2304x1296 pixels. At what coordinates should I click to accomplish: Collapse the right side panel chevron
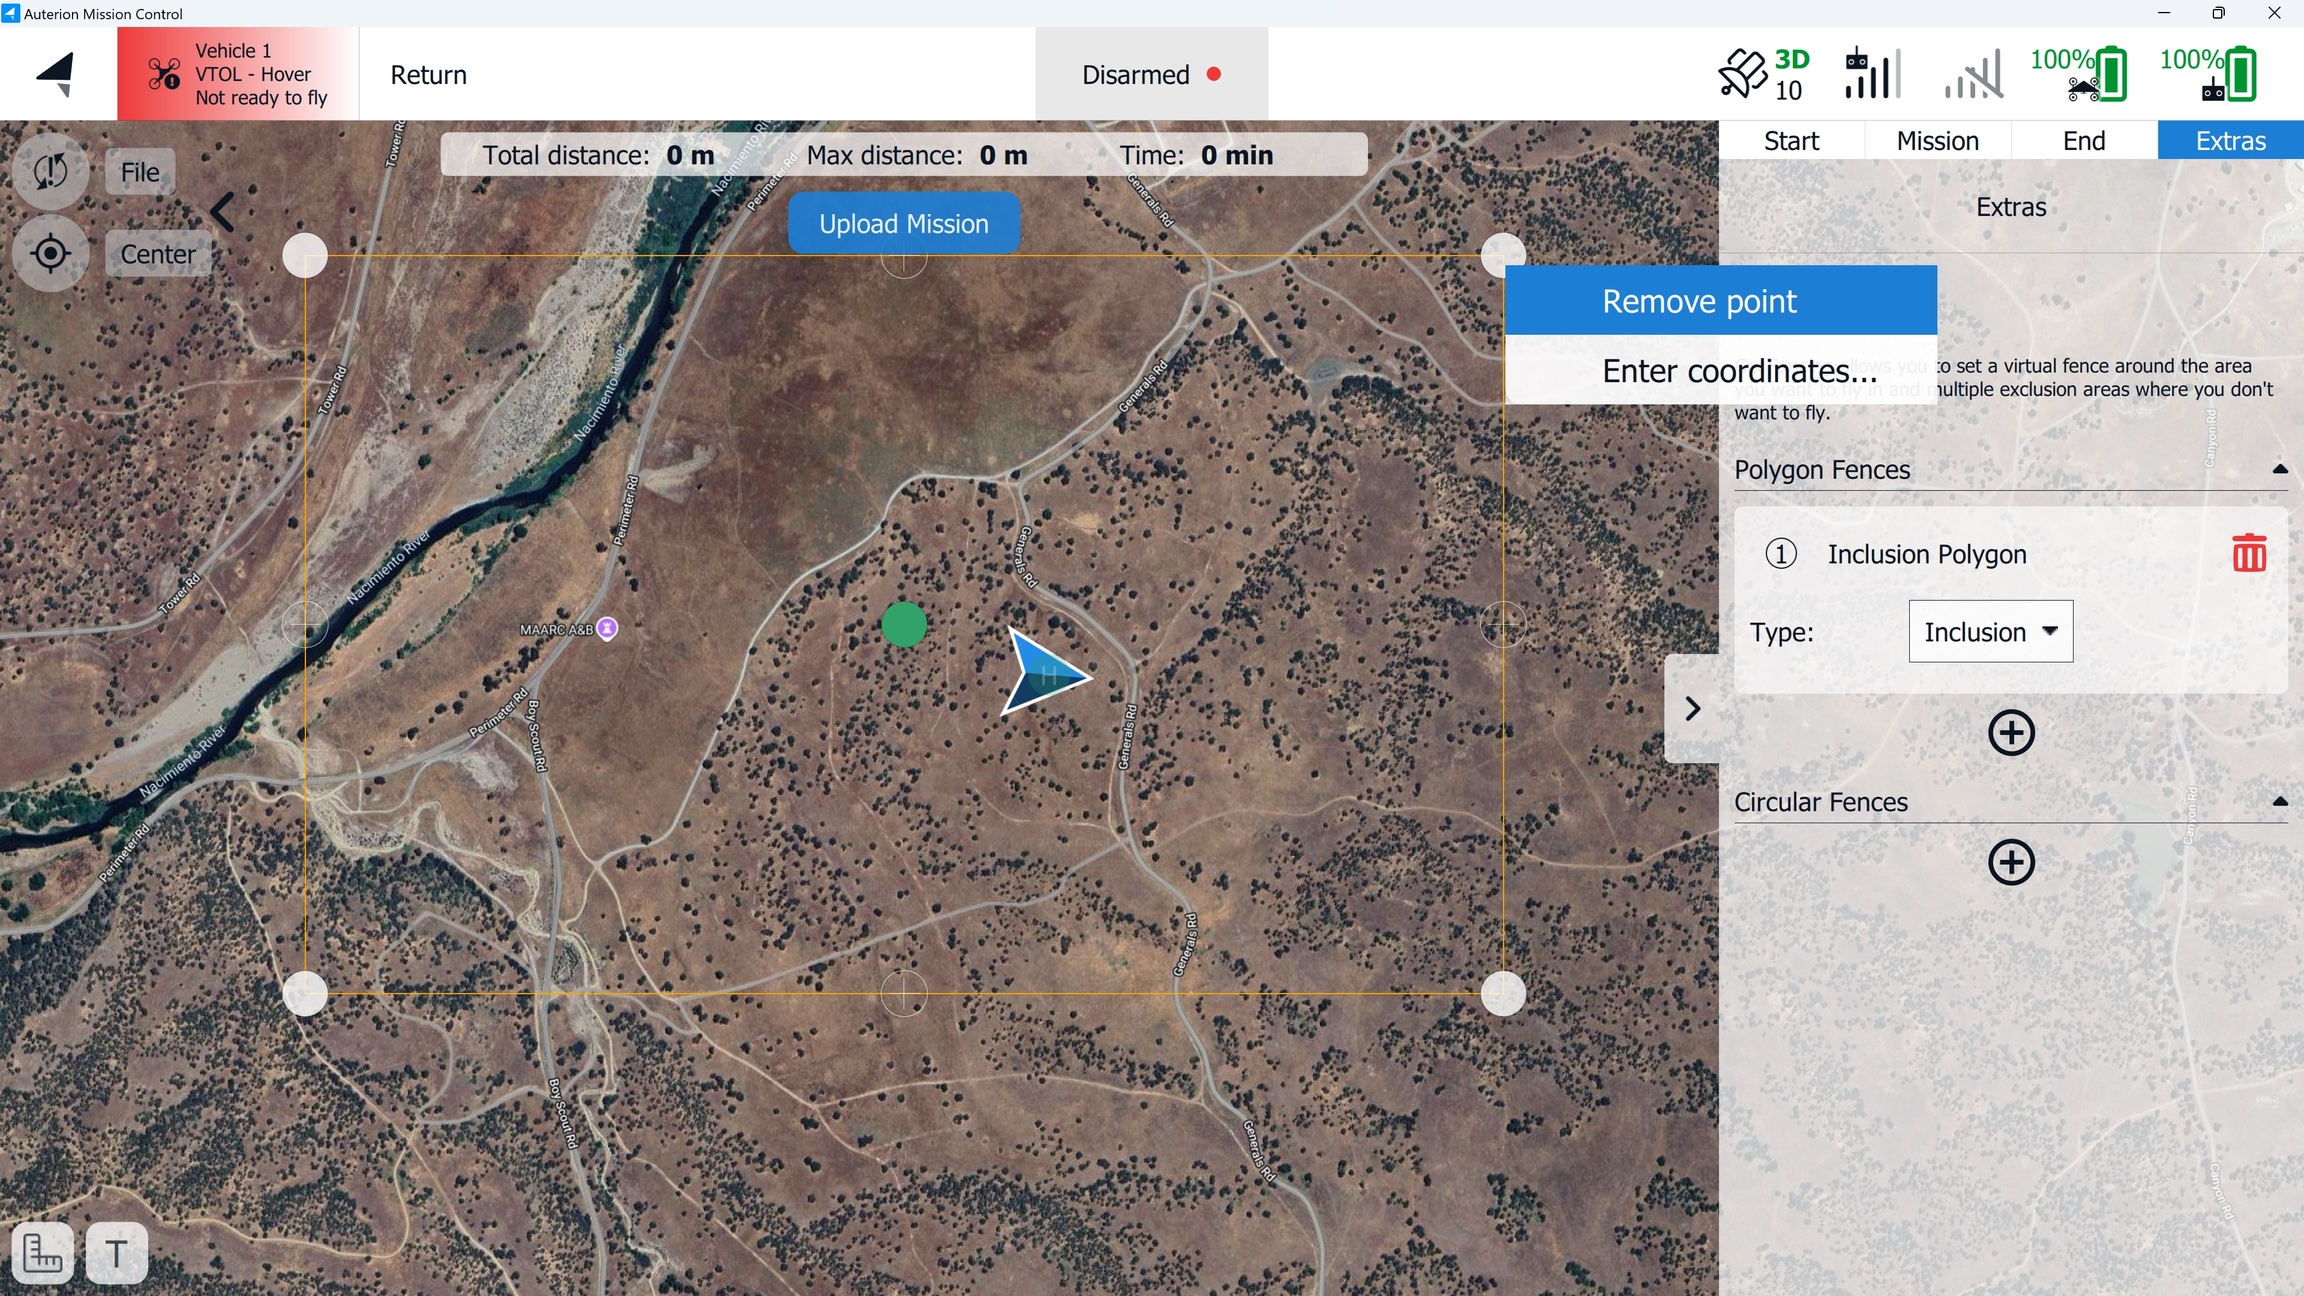click(1692, 709)
